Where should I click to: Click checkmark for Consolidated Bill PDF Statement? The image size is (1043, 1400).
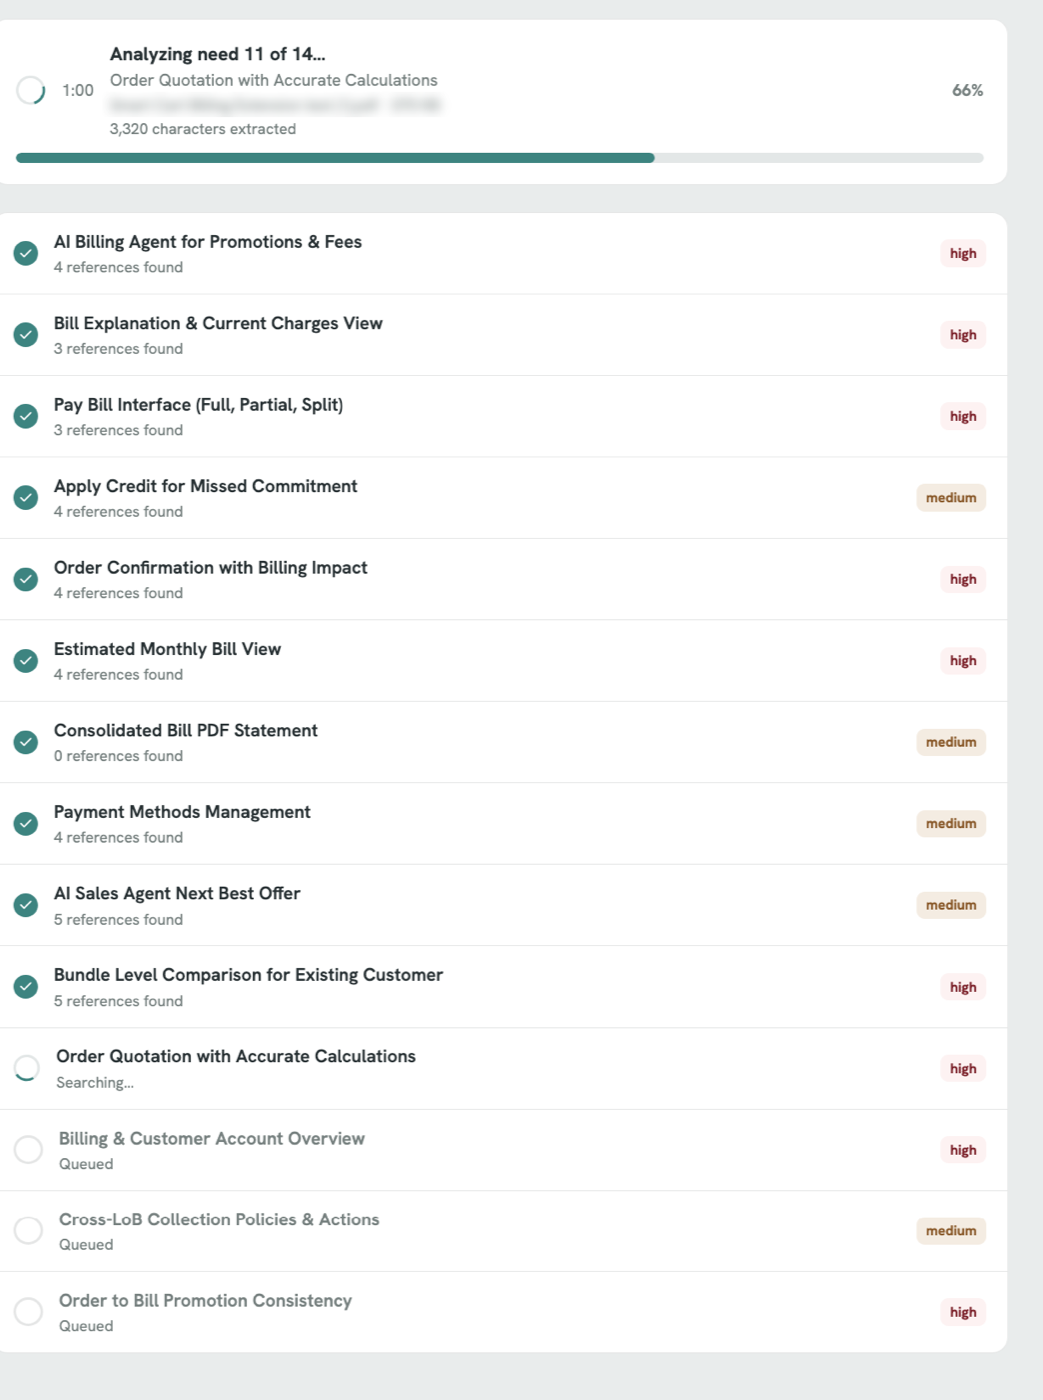[x=26, y=742]
